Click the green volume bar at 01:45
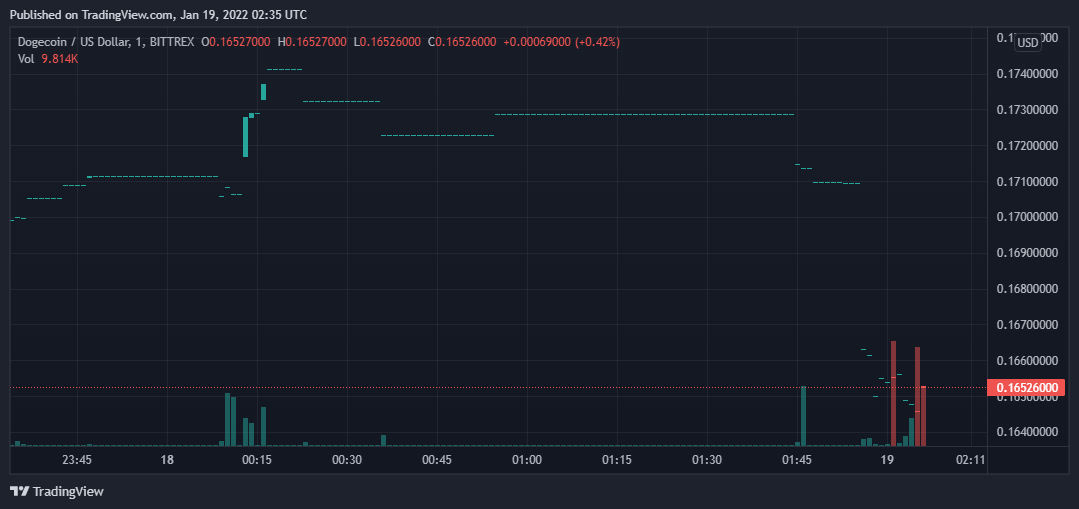 [803, 415]
